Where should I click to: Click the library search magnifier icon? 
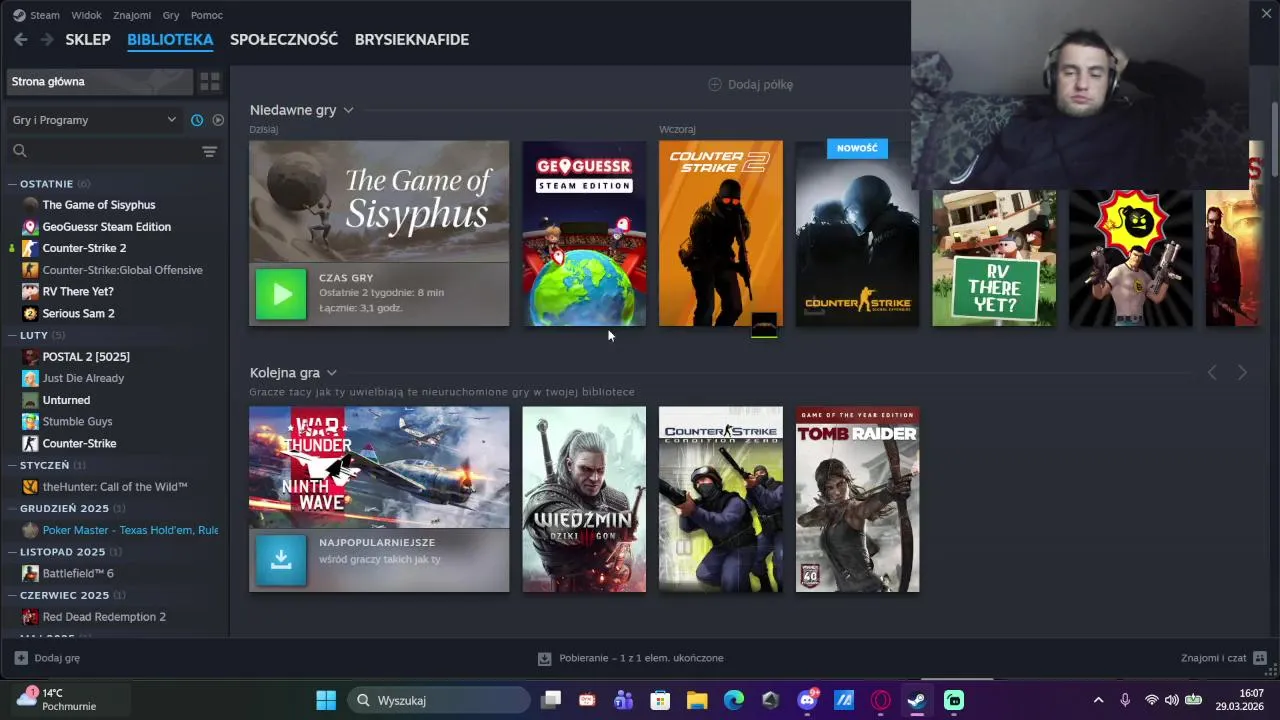(x=20, y=151)
